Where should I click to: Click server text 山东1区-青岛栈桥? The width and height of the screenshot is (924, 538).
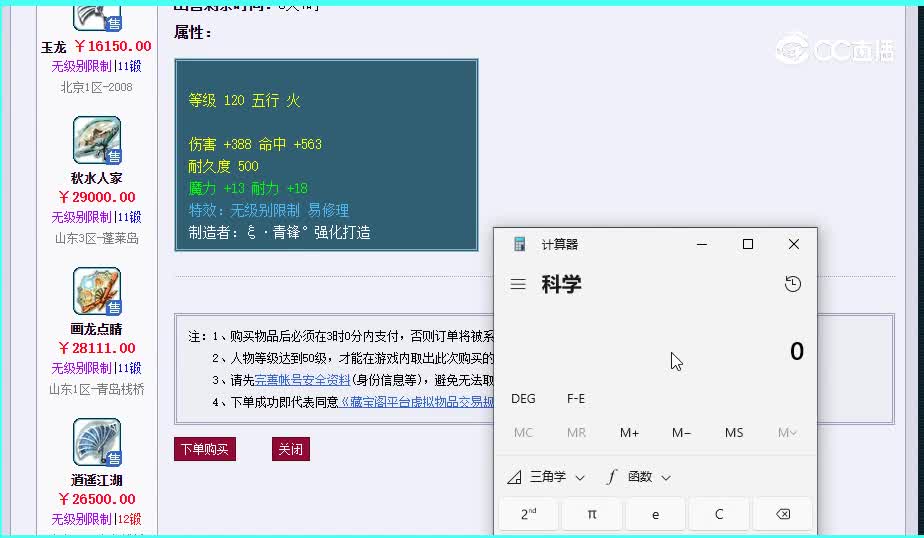pyautogui.click(x=97, y=389)
